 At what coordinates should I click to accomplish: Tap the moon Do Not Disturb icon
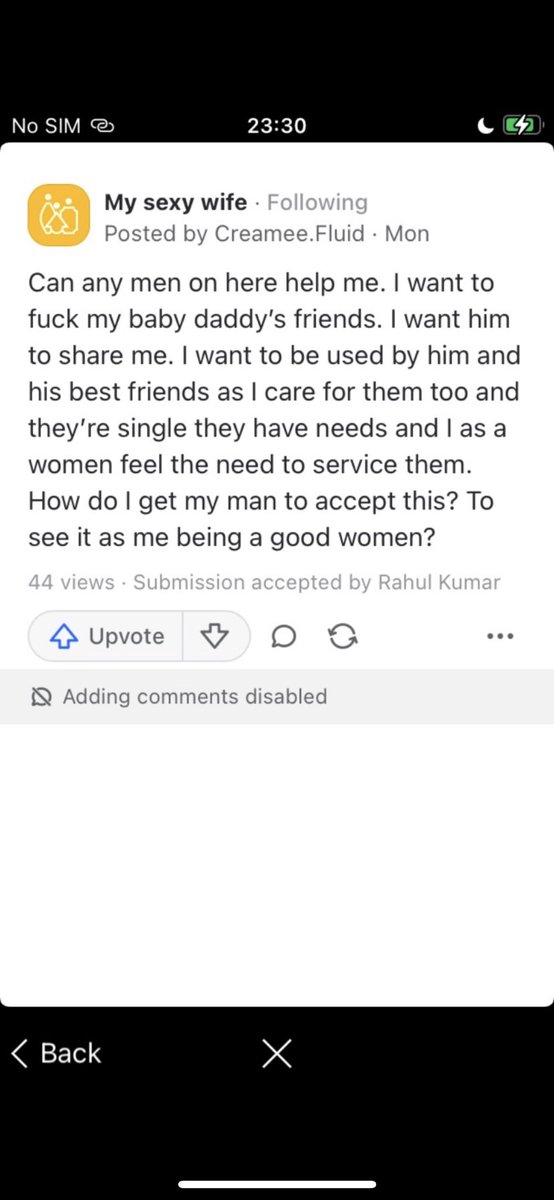486,126
